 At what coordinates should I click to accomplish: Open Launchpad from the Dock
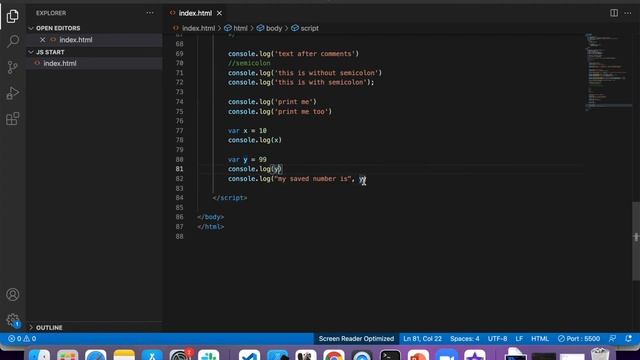click(68, 355)
